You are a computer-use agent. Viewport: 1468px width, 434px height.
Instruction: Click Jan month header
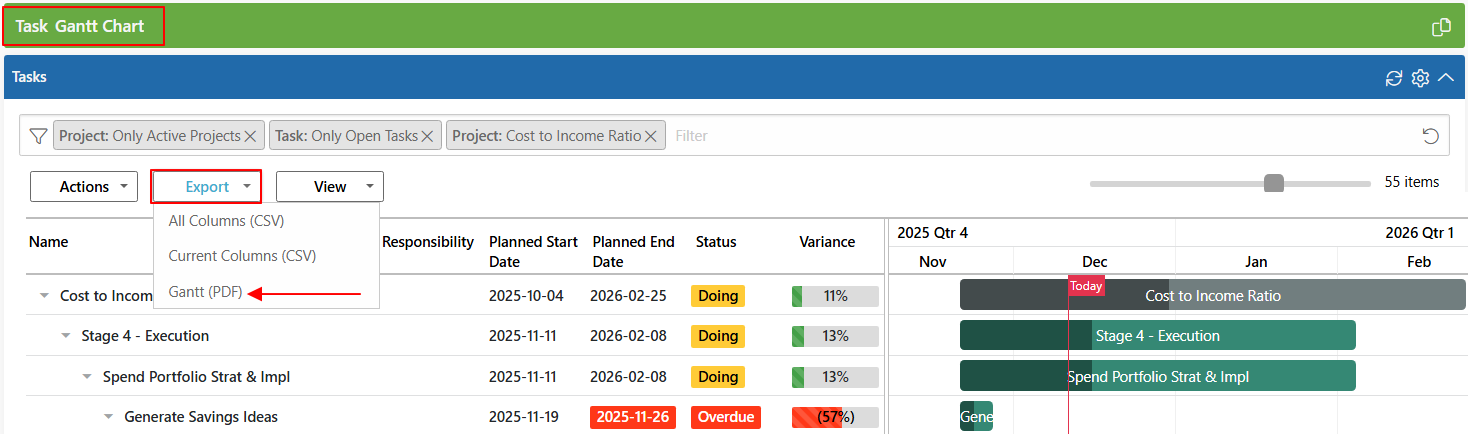point(1256,262)
